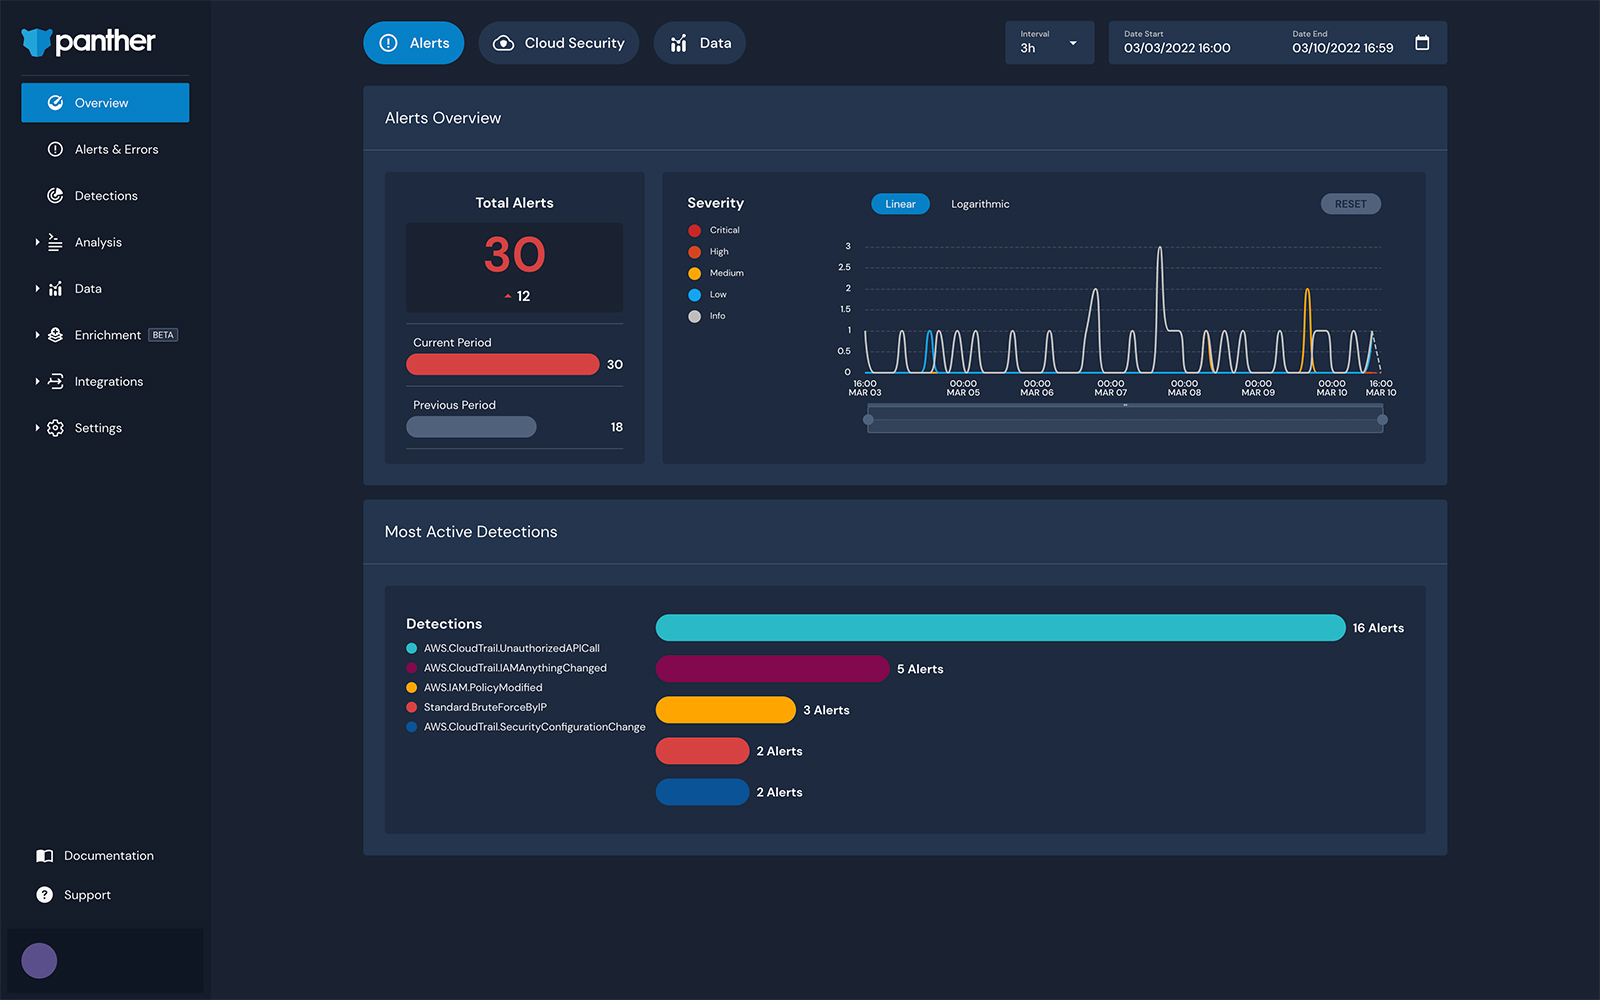Click the Previous Period gray bar
This screenshot has width=1600, height=1000.
[471, 427]
